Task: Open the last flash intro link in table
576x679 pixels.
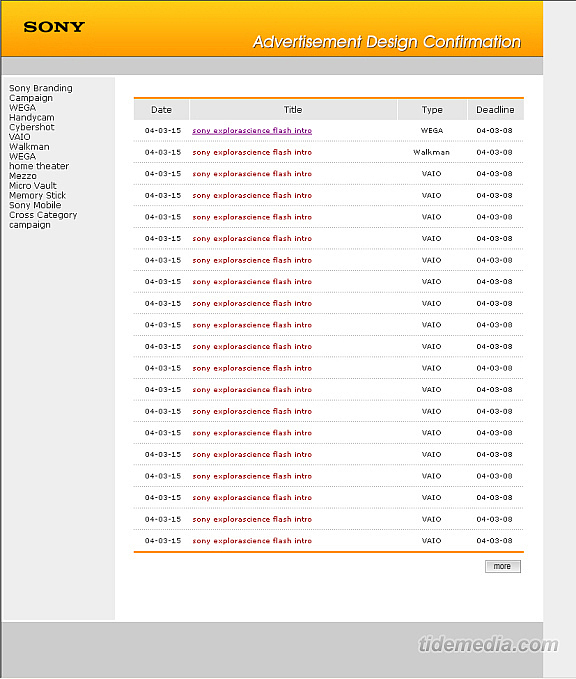Action: pyautogui.click(x=252, y=540)
